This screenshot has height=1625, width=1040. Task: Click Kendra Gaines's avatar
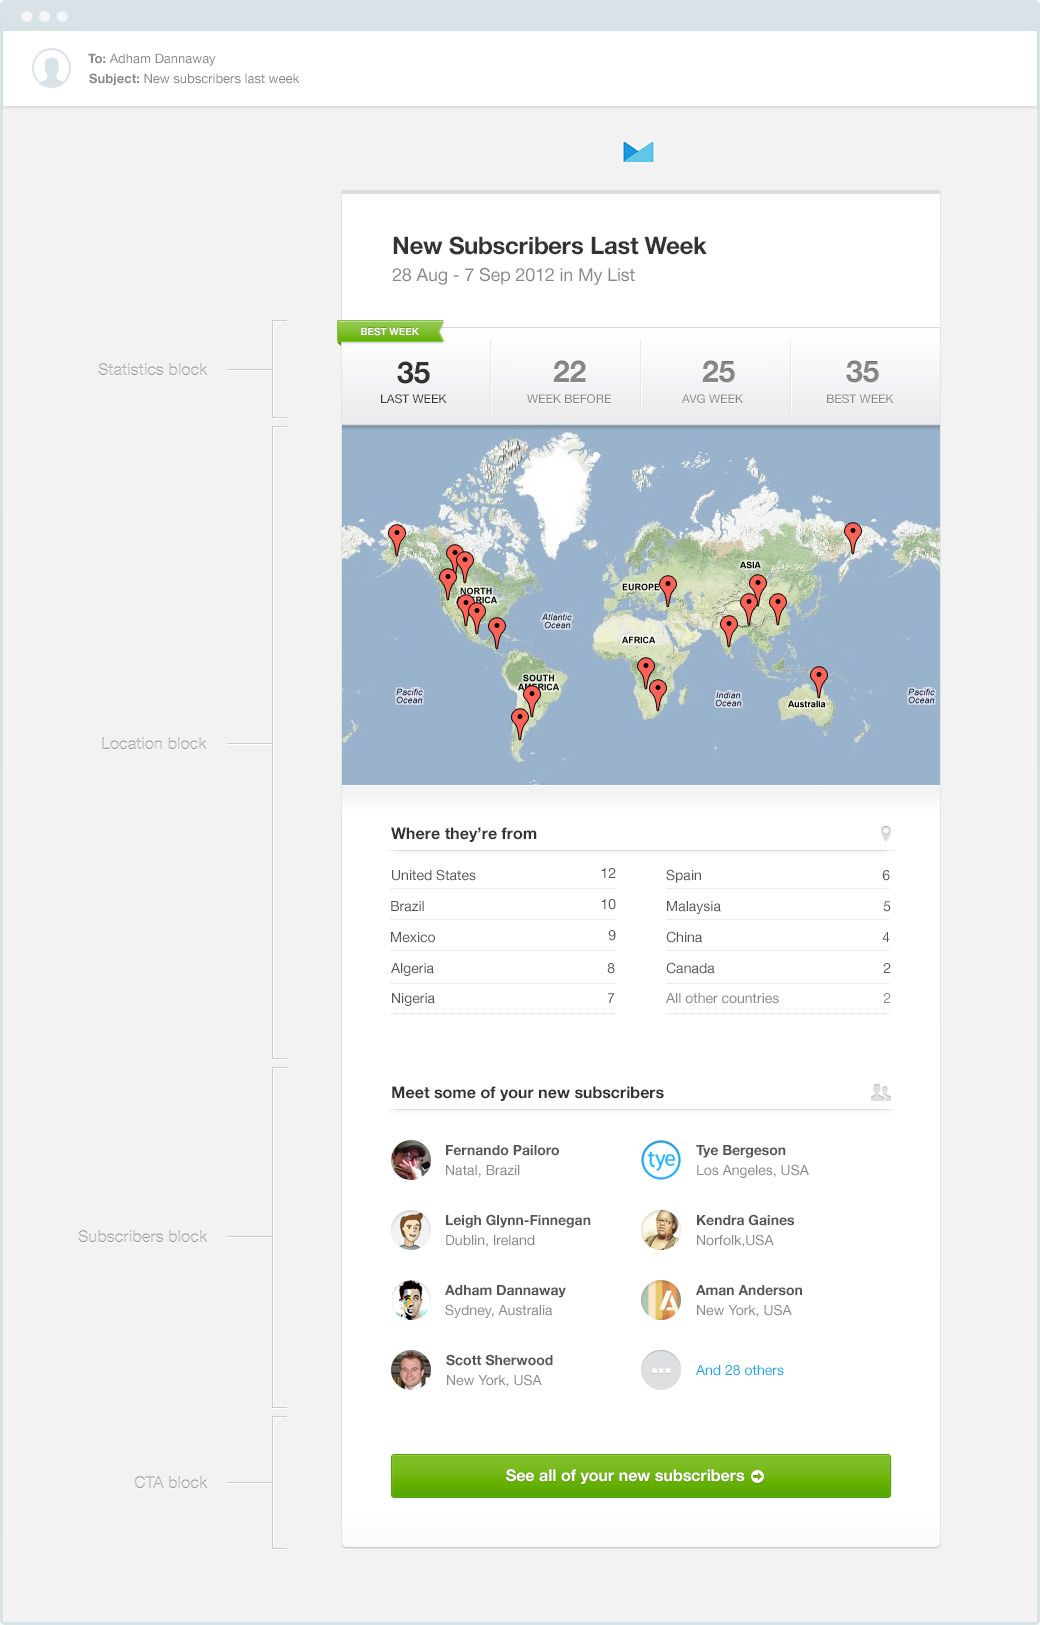click(661, 1230)
